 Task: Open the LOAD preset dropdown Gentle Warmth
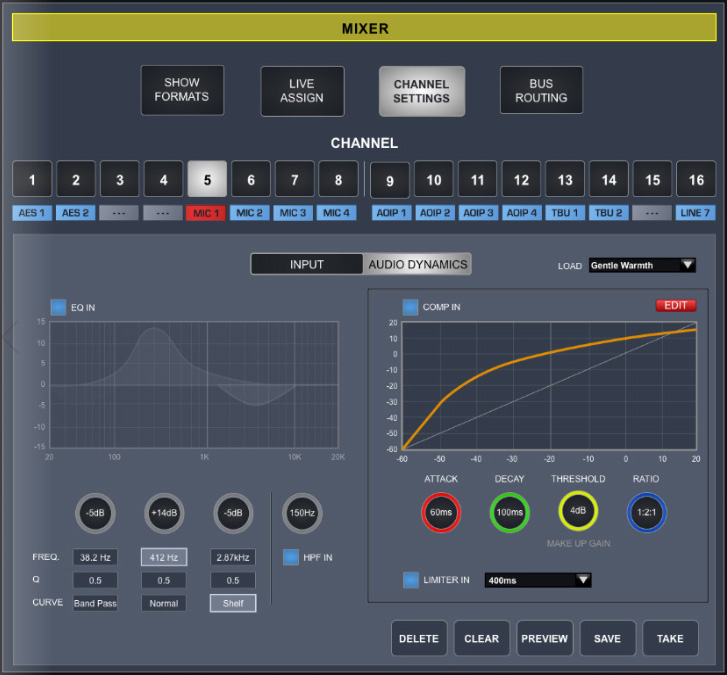[x=642, y=265]
